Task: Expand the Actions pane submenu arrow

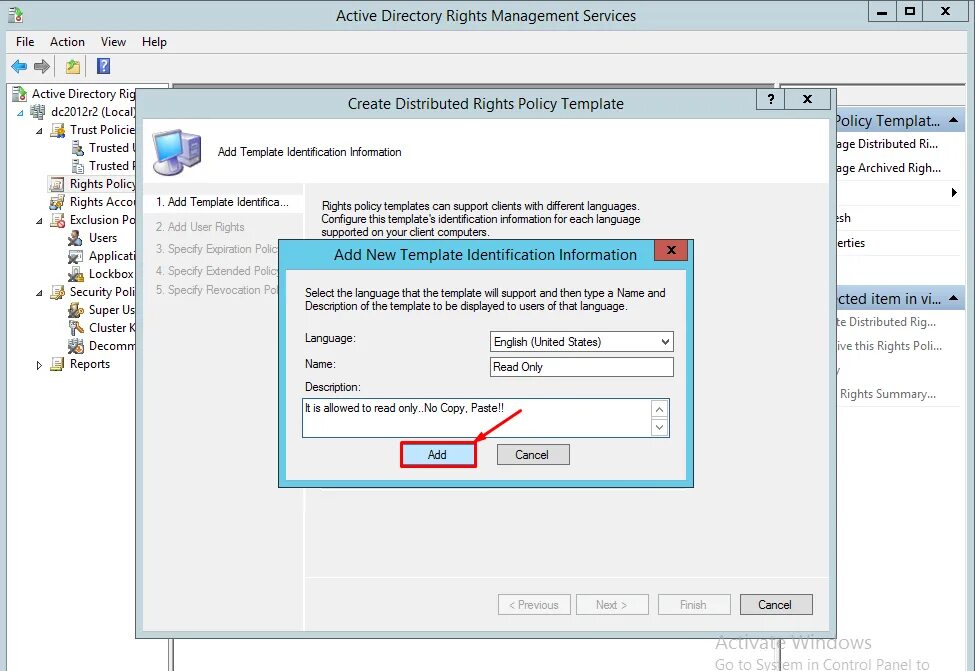Action: [x=954, y=193]
